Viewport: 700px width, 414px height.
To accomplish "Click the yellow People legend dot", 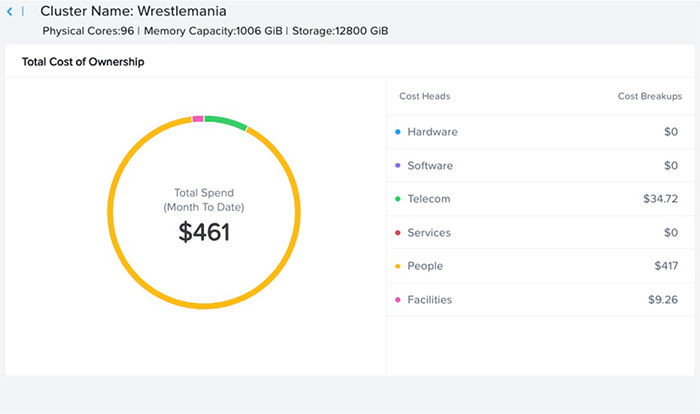I will click(398, 266).
